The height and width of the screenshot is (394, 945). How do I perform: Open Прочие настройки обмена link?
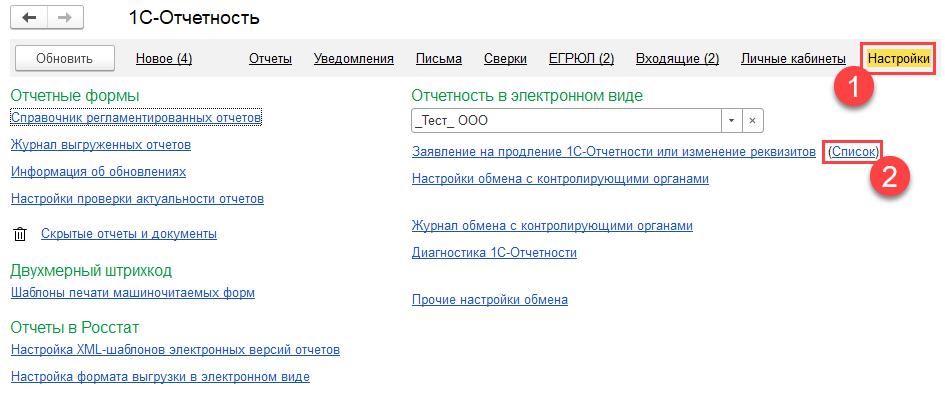click(x=489, y=299)
